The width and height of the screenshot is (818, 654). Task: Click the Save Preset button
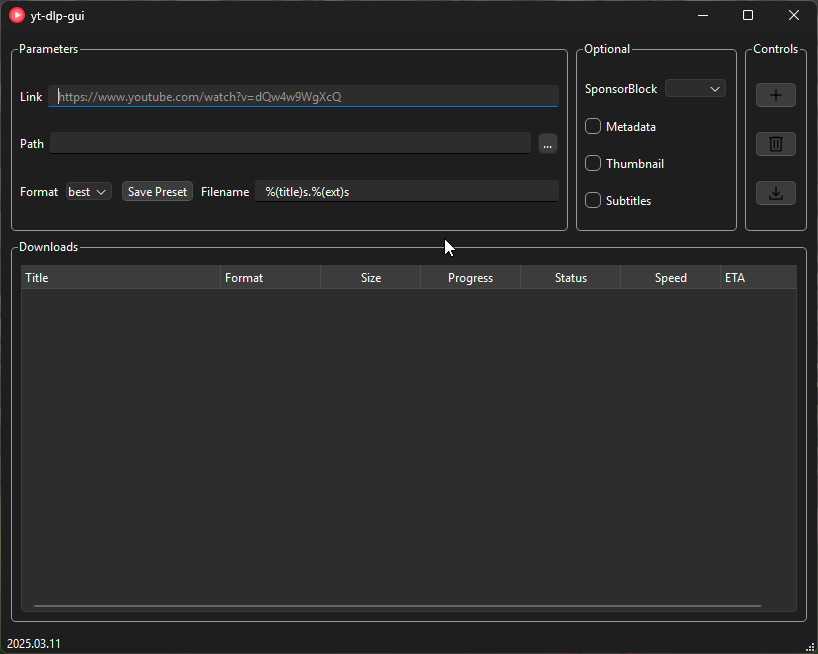coord(157,191)
